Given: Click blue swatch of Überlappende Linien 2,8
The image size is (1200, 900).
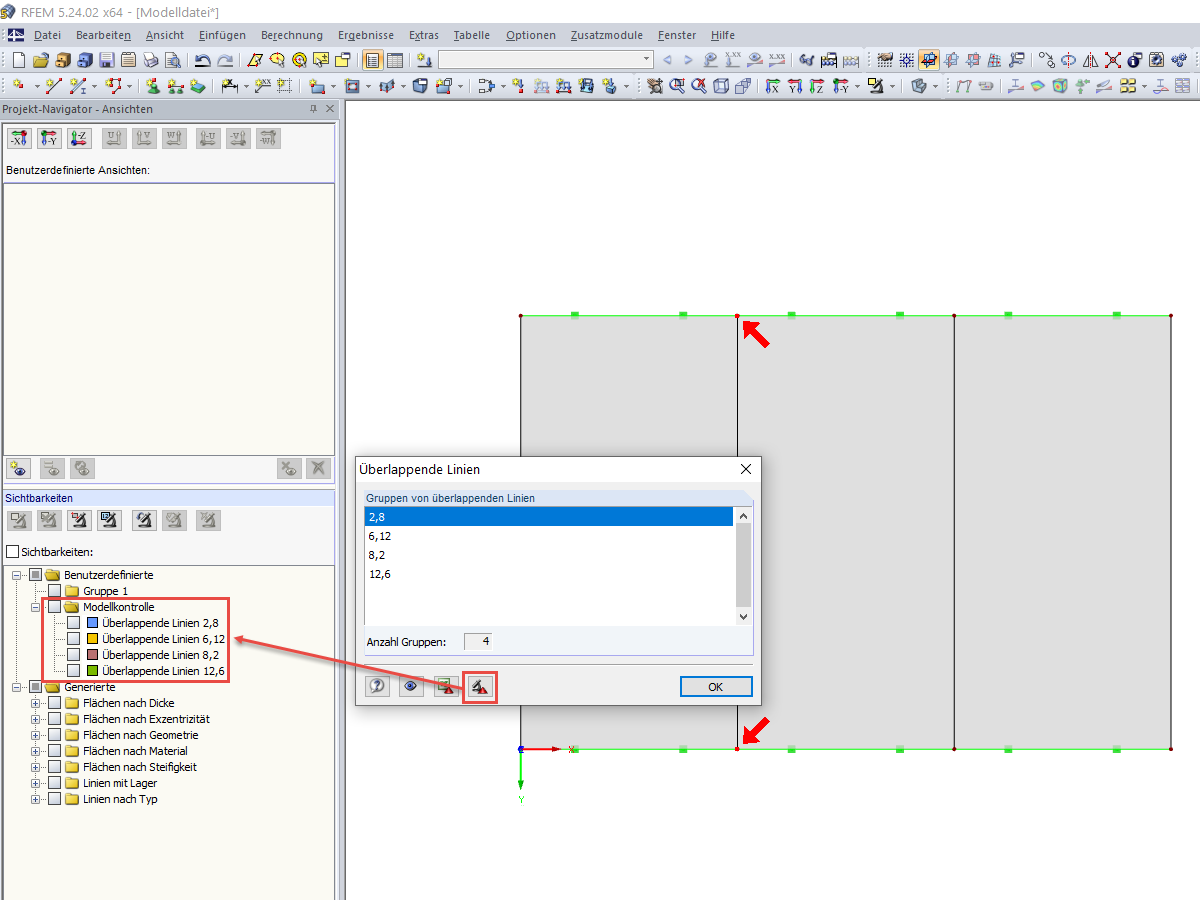Looking at the screenshot, I should click(92, 623).
